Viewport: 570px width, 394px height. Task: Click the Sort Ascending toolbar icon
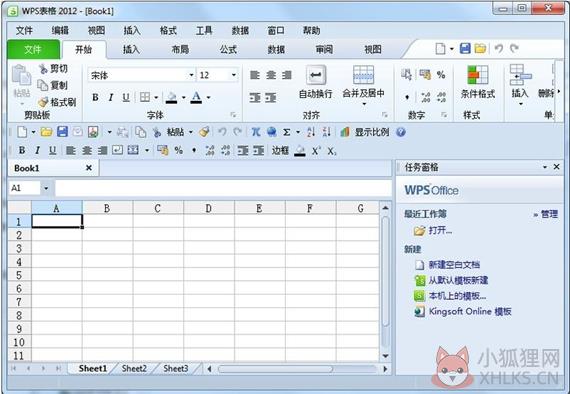[x=311, y=132]
